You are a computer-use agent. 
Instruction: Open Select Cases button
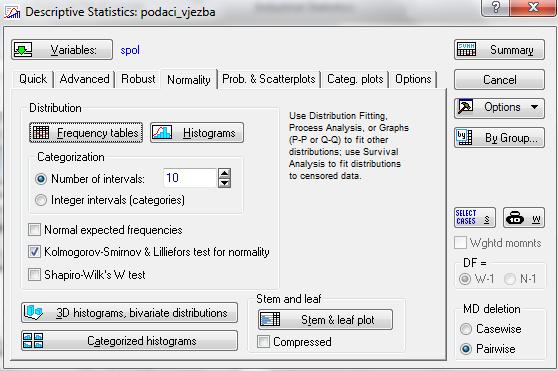(475, 217)
